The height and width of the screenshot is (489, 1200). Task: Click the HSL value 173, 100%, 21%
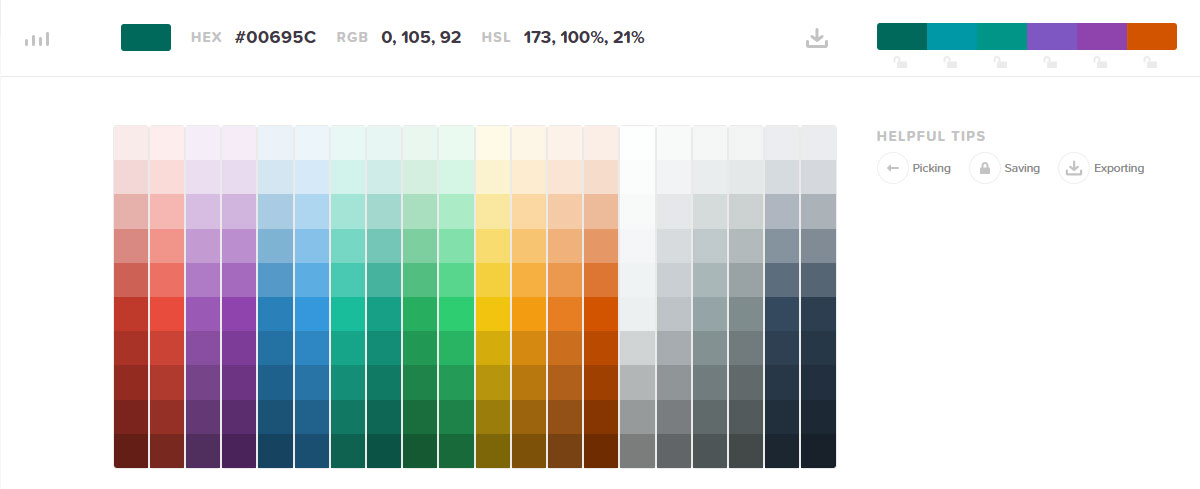point(584,38)
